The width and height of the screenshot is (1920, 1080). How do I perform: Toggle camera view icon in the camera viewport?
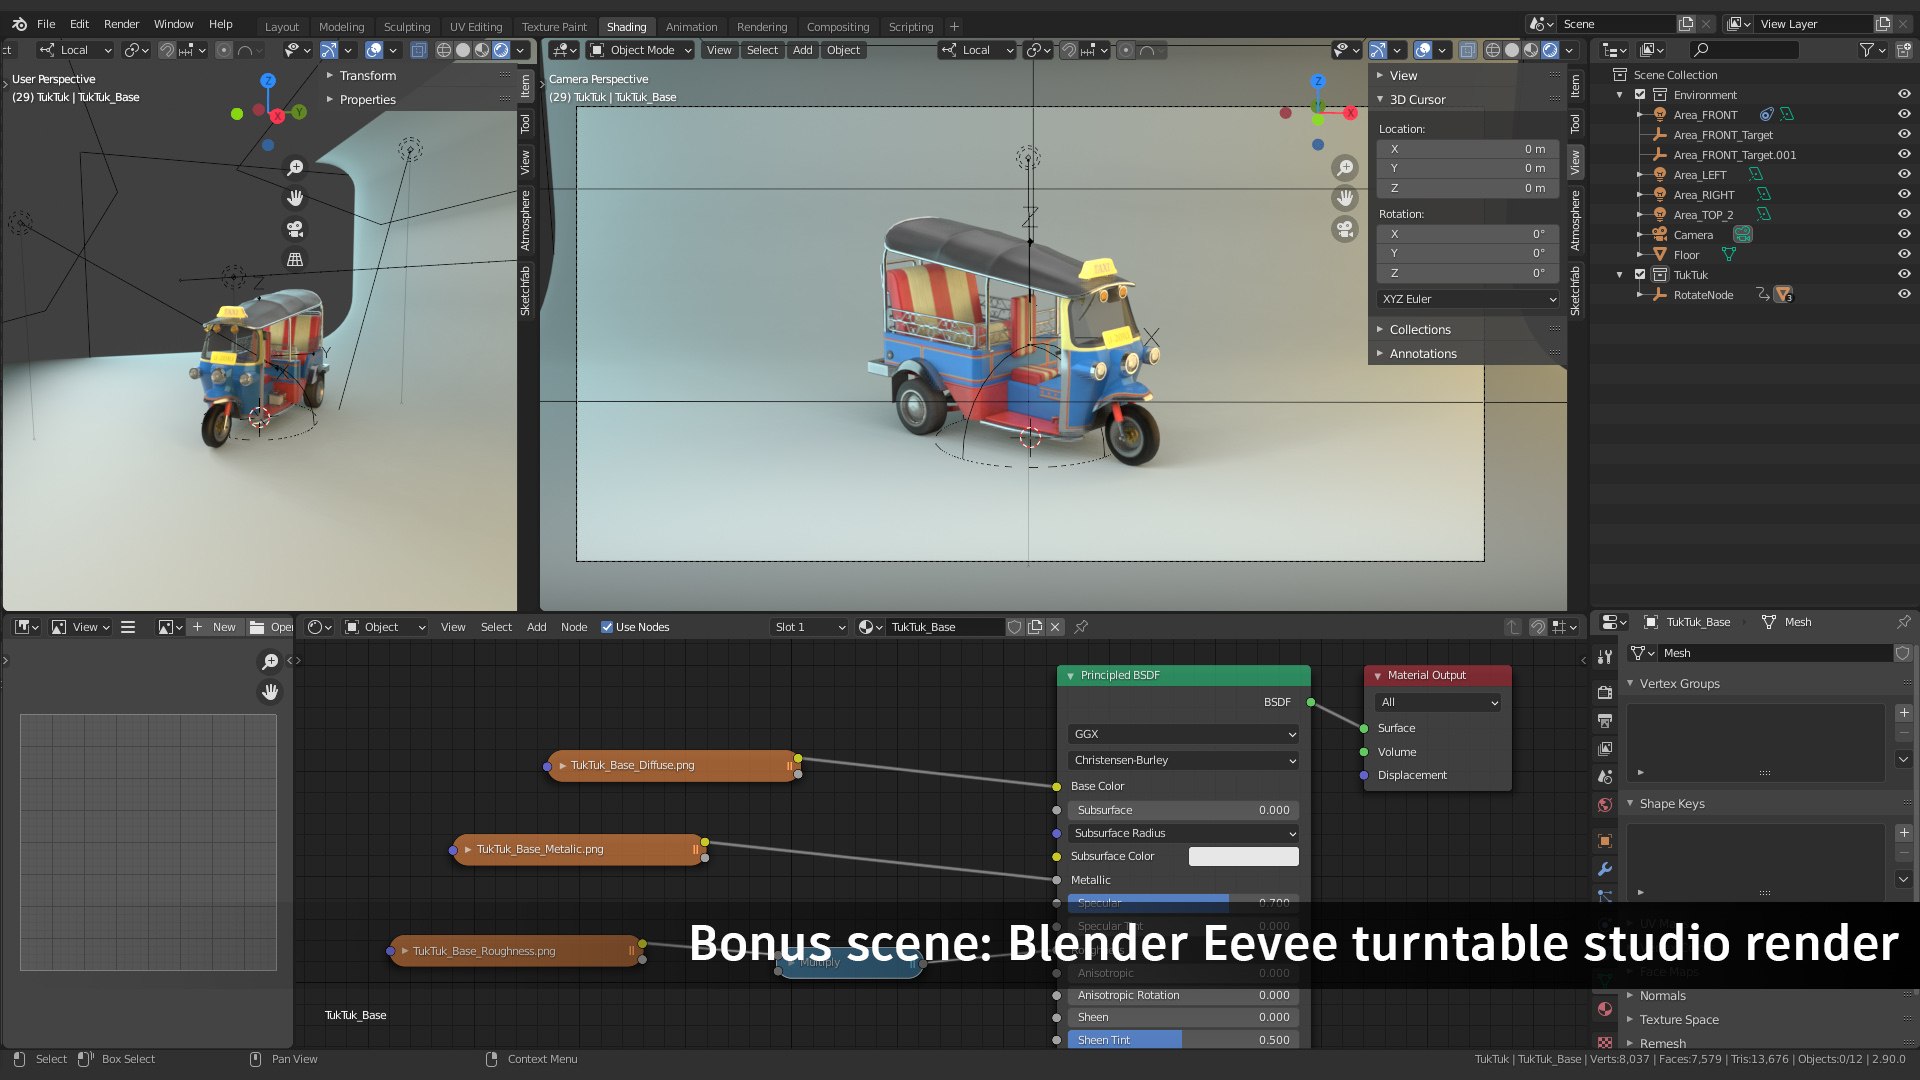[x=1345, y=229]
